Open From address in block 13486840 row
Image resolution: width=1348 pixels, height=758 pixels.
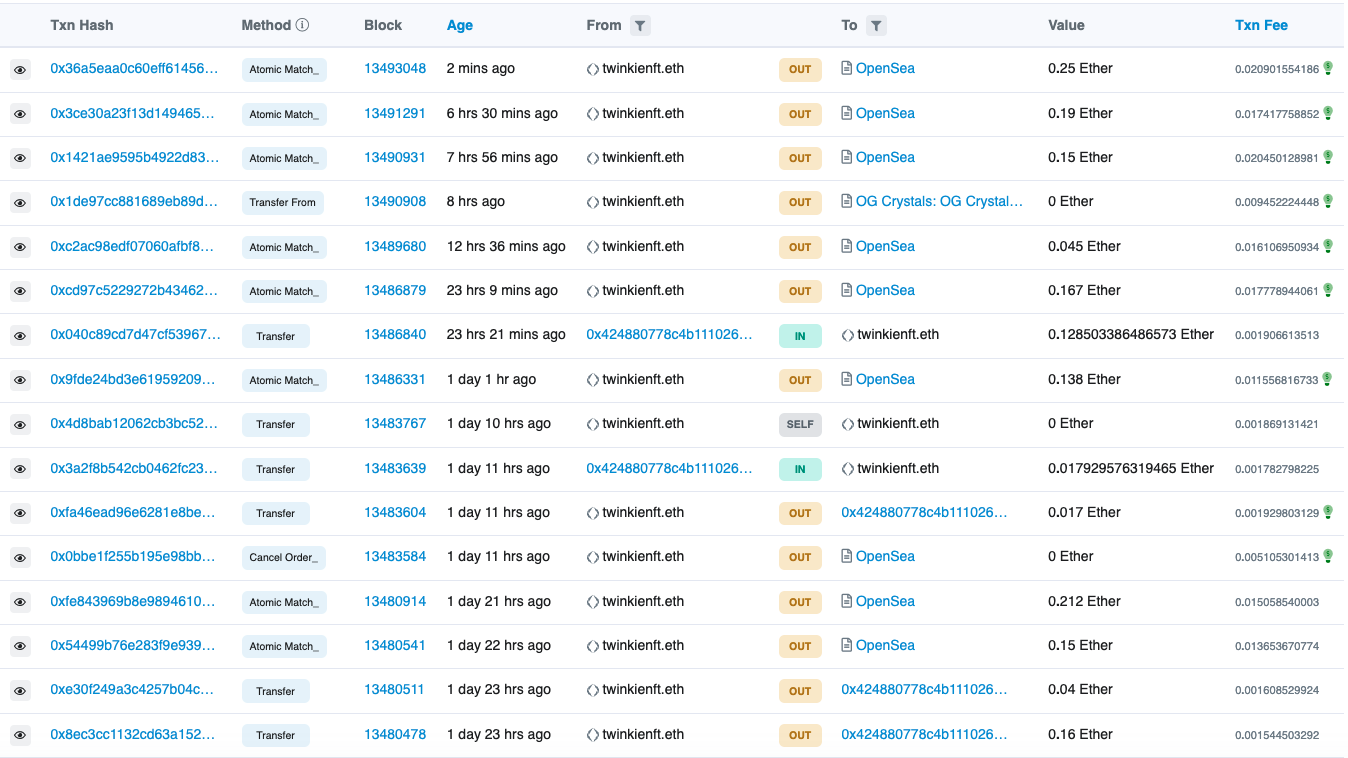[x=669, y=334]
